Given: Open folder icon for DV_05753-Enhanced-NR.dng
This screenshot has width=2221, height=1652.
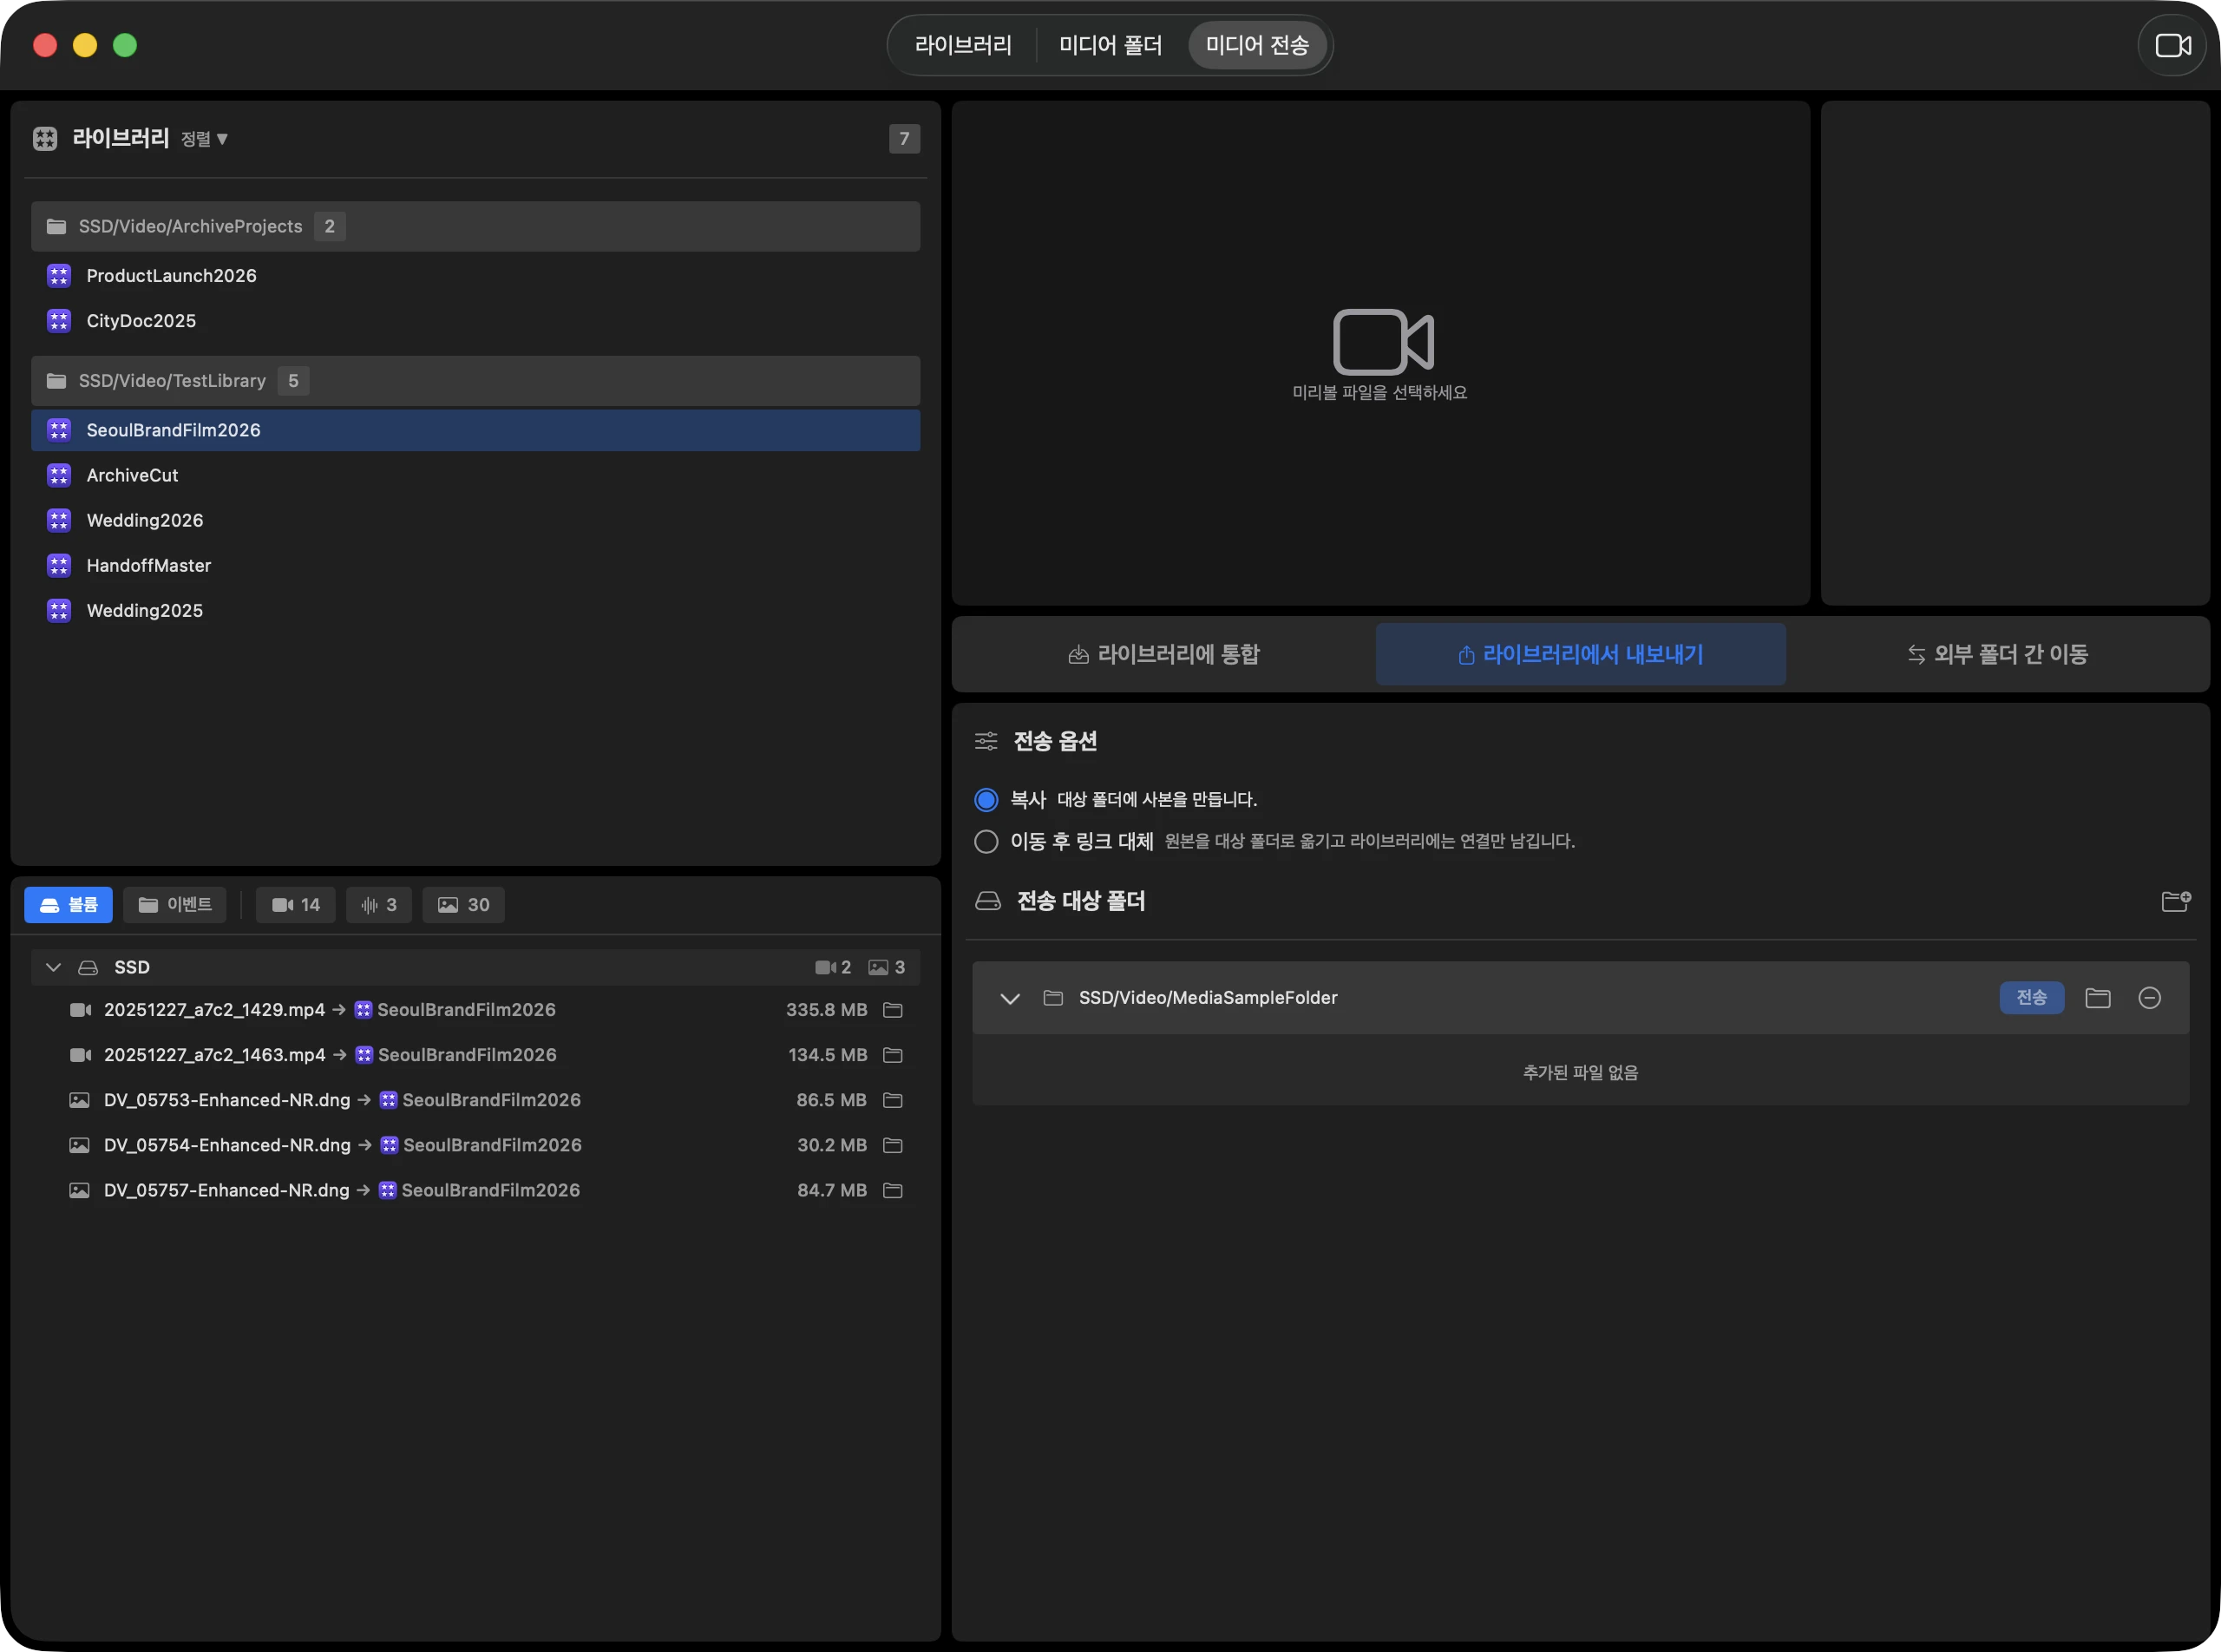Looking at the screenshot, I should pyautogui.click(x=893, y=1100).
